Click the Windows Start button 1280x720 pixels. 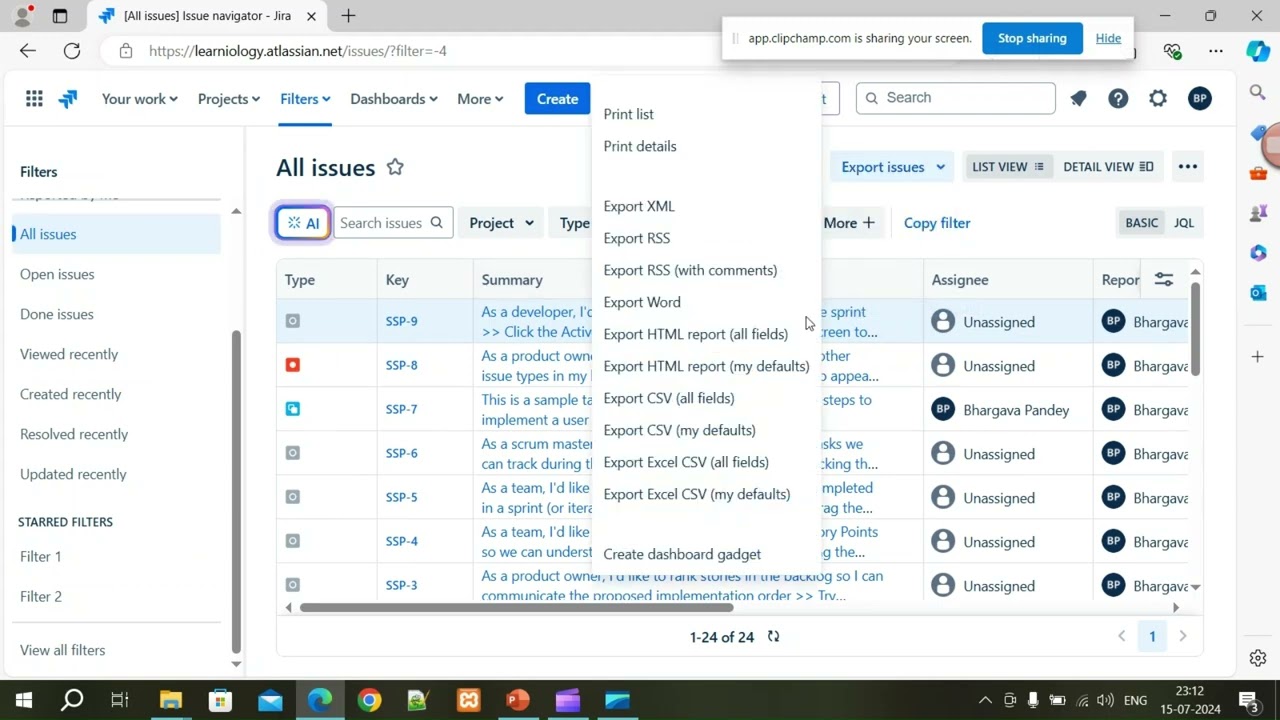click(24, 700)
